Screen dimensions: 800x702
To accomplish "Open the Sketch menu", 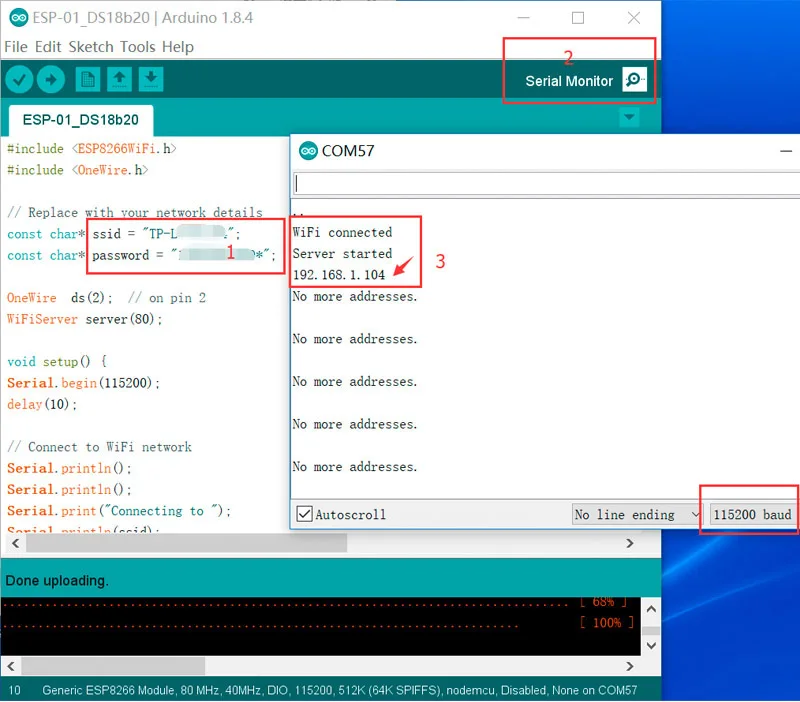I will (x=91, y=47).
